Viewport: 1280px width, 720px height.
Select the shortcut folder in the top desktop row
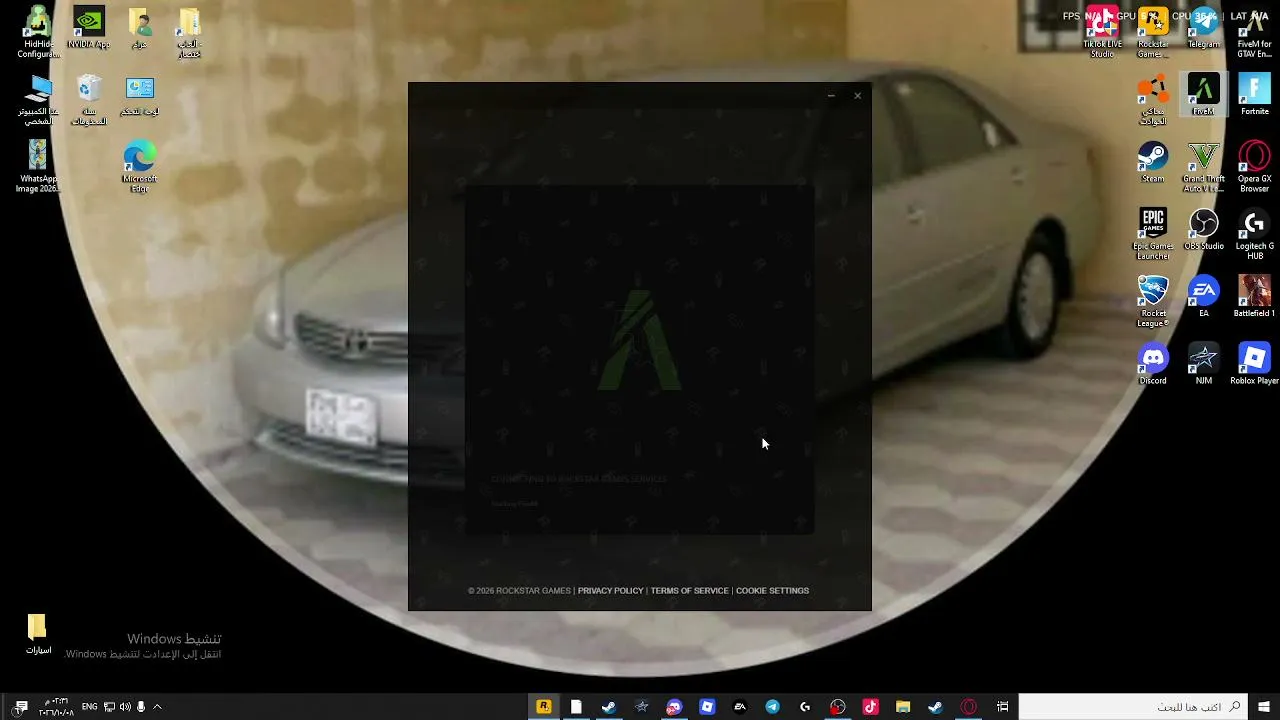pos(190,33)
